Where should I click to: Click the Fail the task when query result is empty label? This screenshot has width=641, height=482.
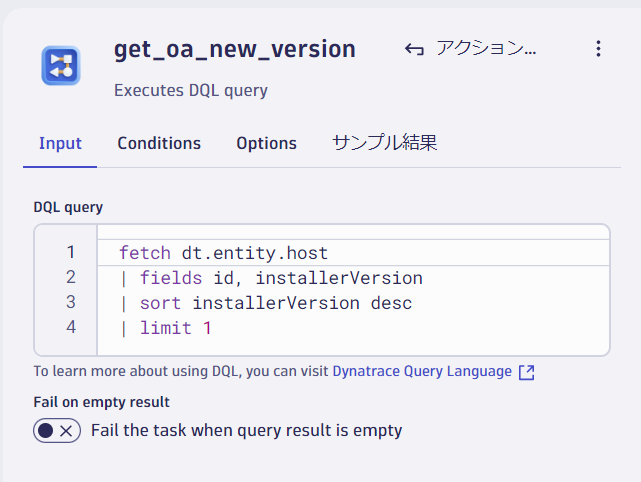(246, 431)
